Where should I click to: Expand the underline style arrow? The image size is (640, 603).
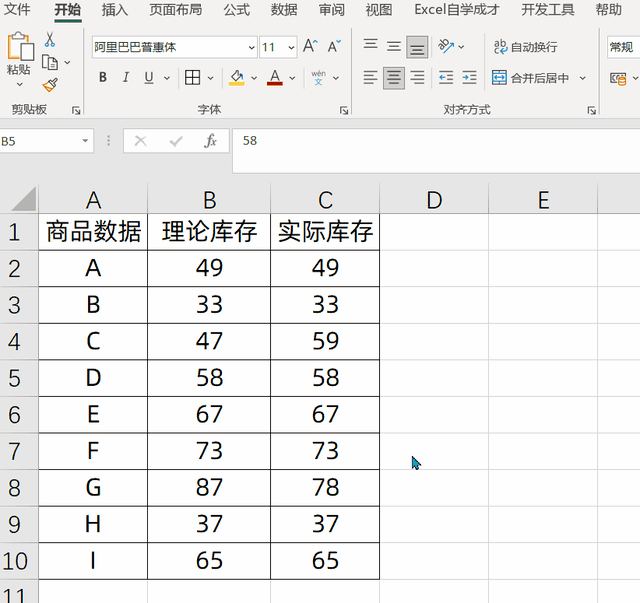(167, 78)
